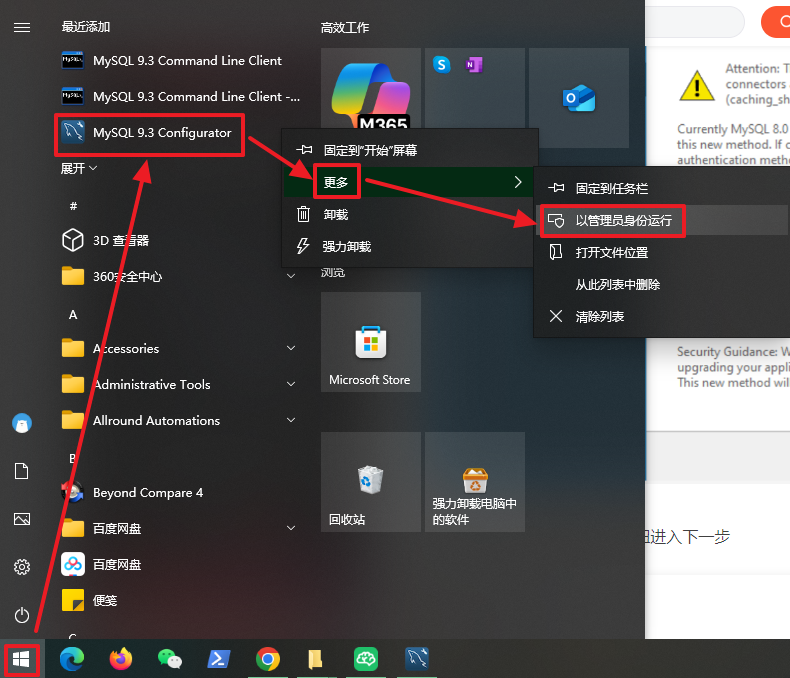Open the 3D 查看器 app

(x=106, y=240)
